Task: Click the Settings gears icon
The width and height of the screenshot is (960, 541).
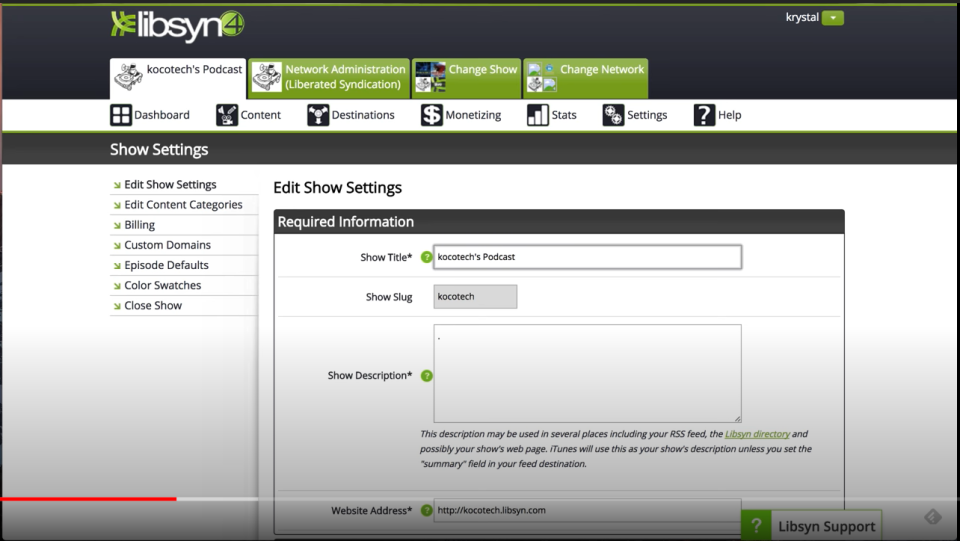Action: 613,115
